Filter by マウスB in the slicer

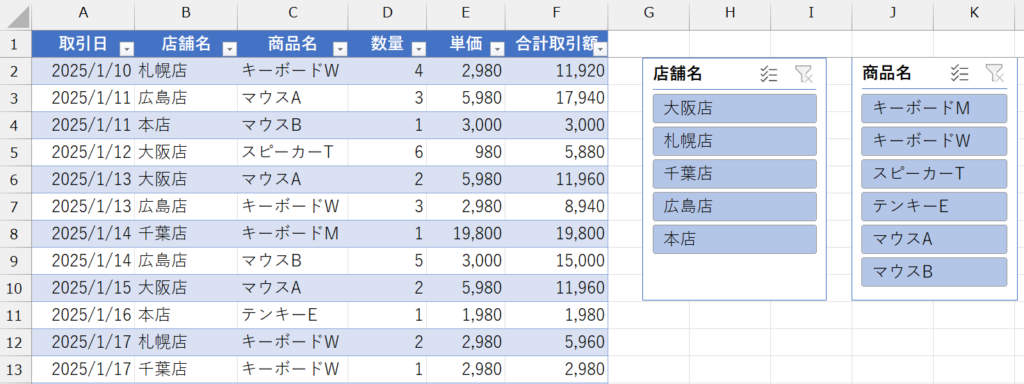[934, 272]
